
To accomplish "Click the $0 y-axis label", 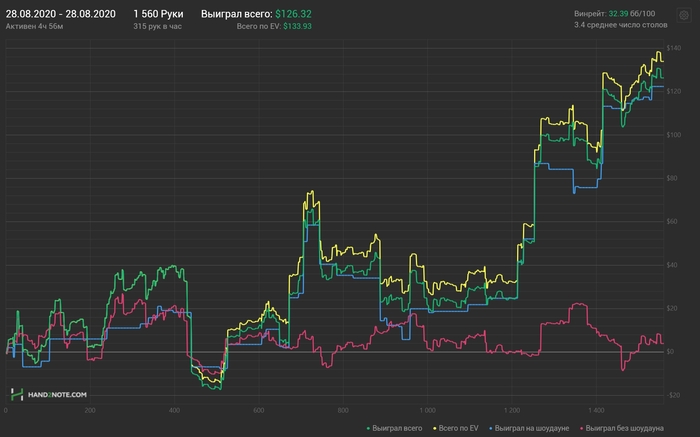I will pyautogui.click(x=670, y=352).
